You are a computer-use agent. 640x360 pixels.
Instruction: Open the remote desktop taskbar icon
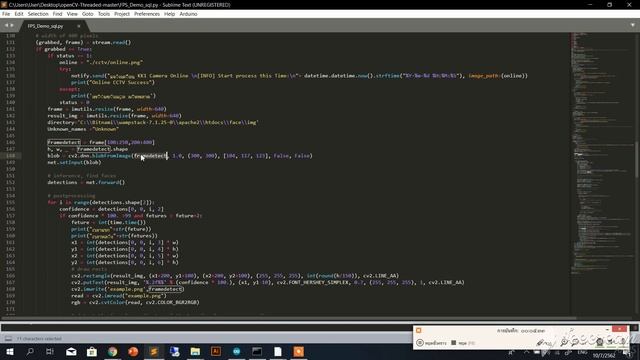(175, 352)
